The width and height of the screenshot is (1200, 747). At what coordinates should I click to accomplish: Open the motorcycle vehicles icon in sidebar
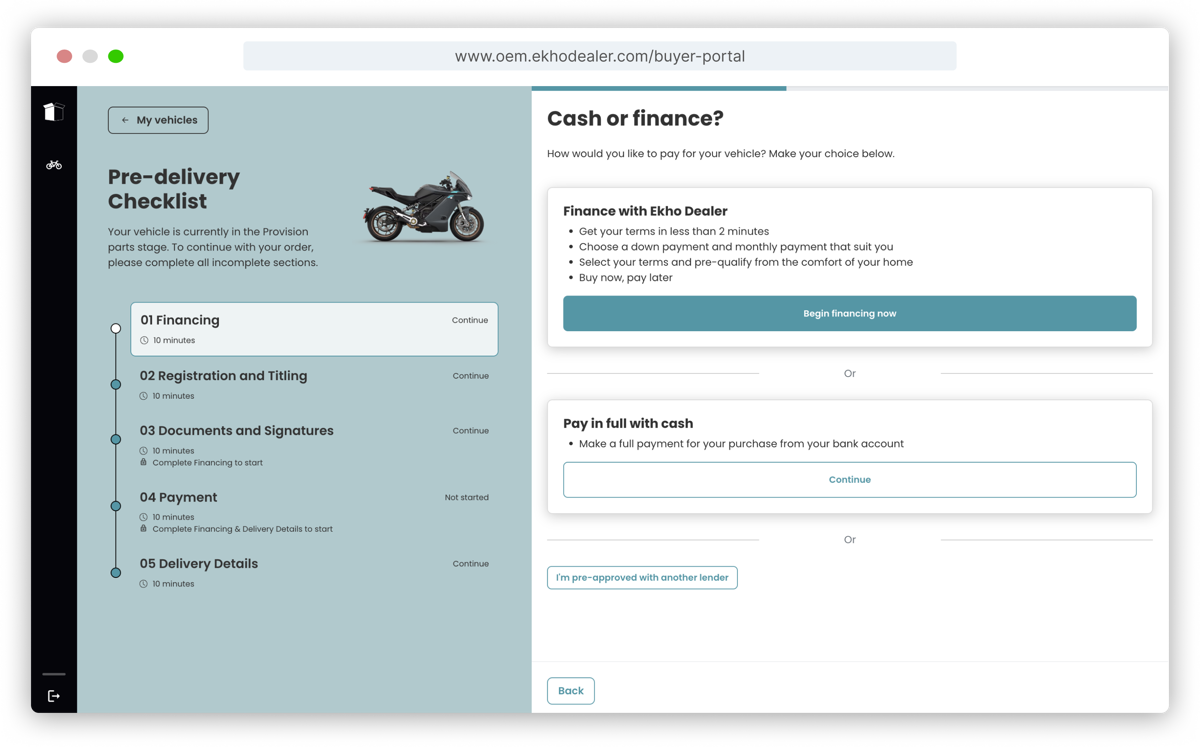pos(54,165)
